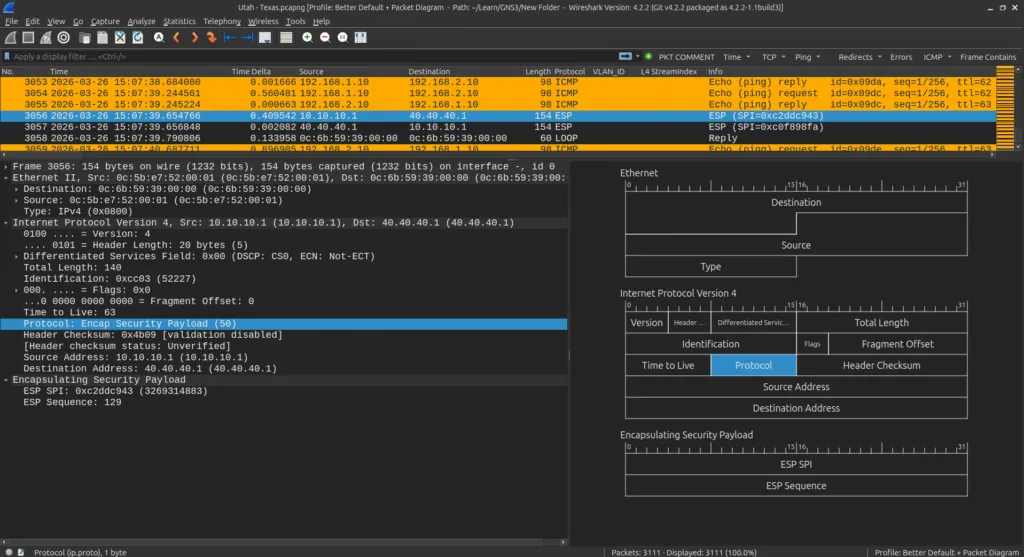
Task: Go to specified packet icon
Action: [212, 38]
